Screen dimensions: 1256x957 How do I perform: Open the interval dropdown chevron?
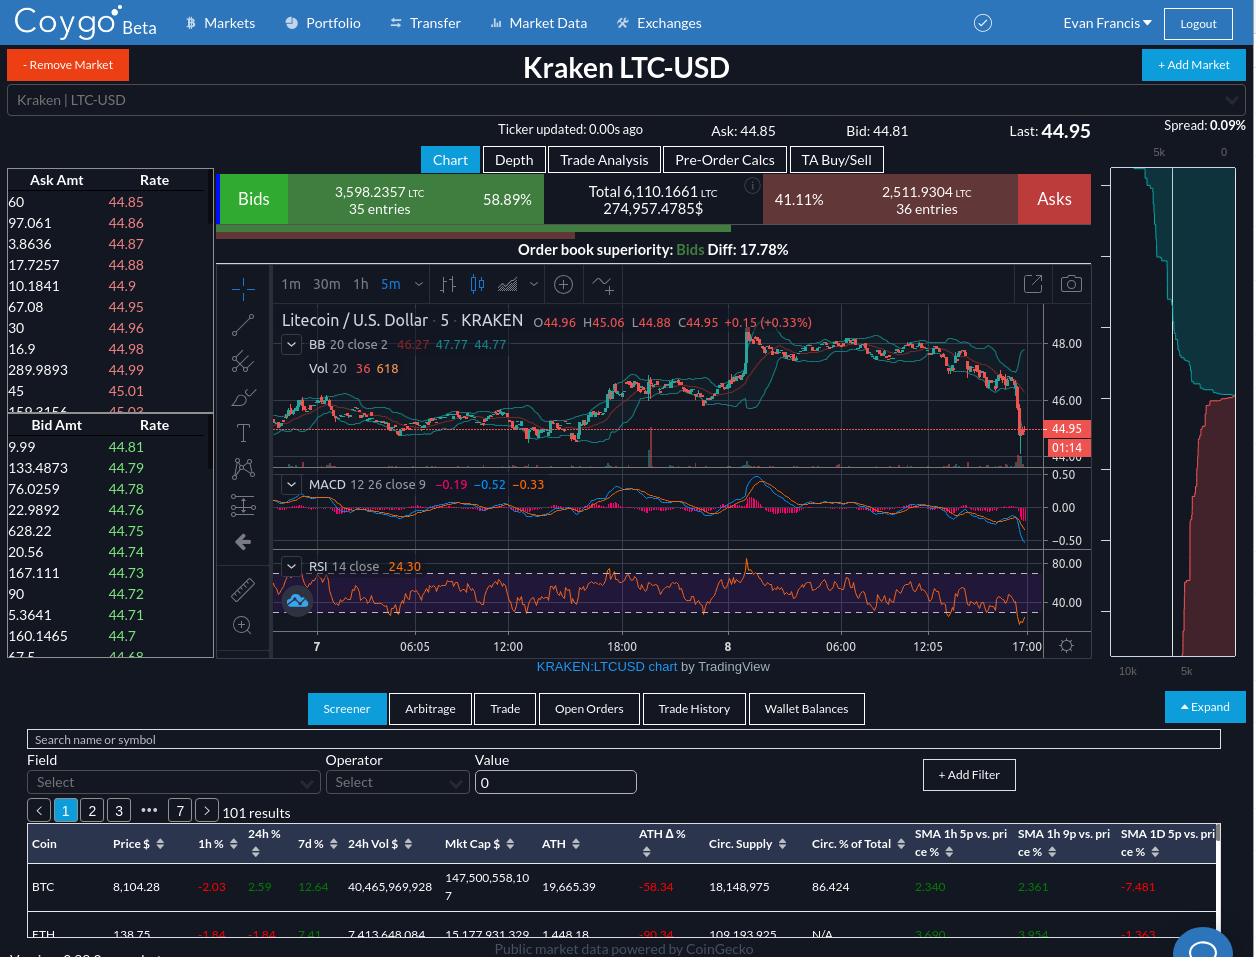[x=419, y=284]
